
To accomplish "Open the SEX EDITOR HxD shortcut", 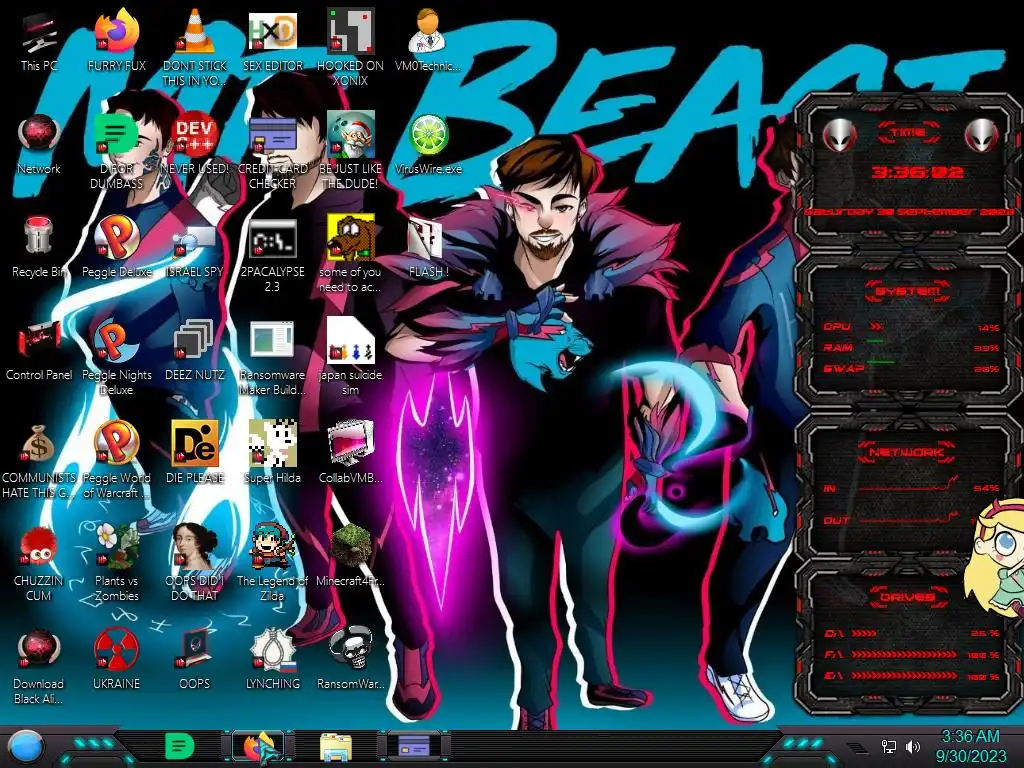I will pyautogui.click(x=273, y=40).
